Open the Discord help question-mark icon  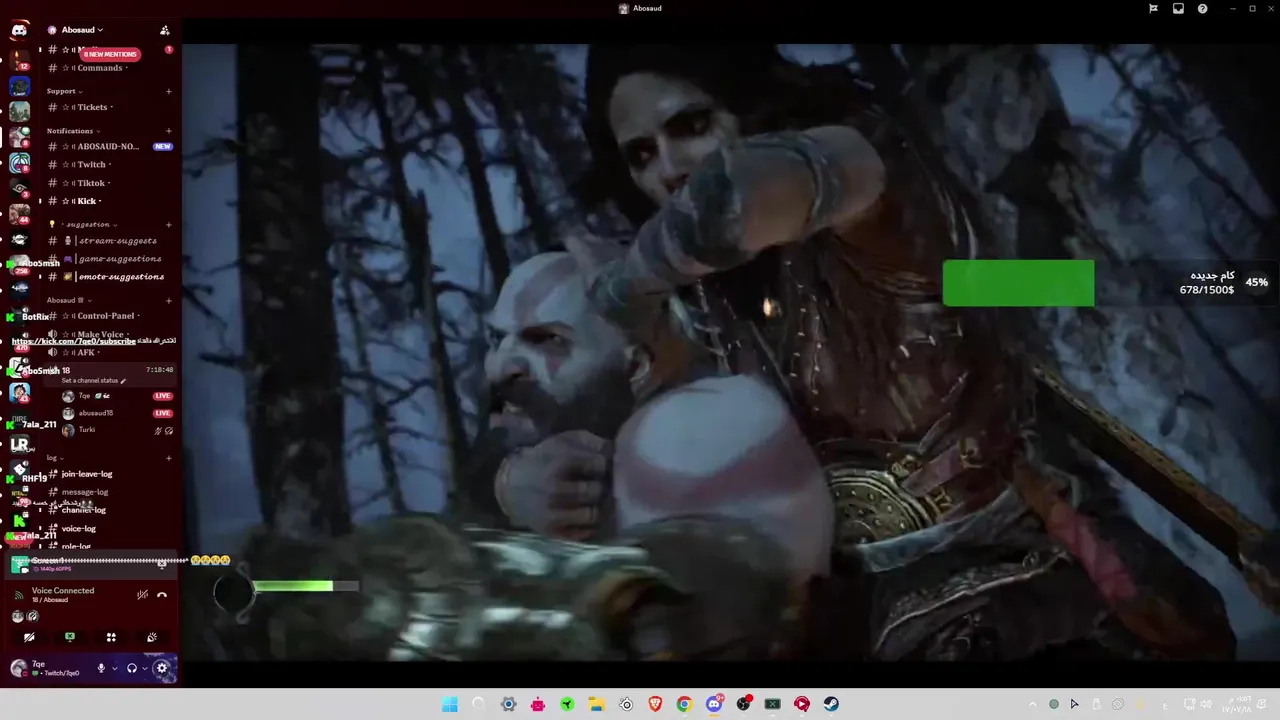1202,8
